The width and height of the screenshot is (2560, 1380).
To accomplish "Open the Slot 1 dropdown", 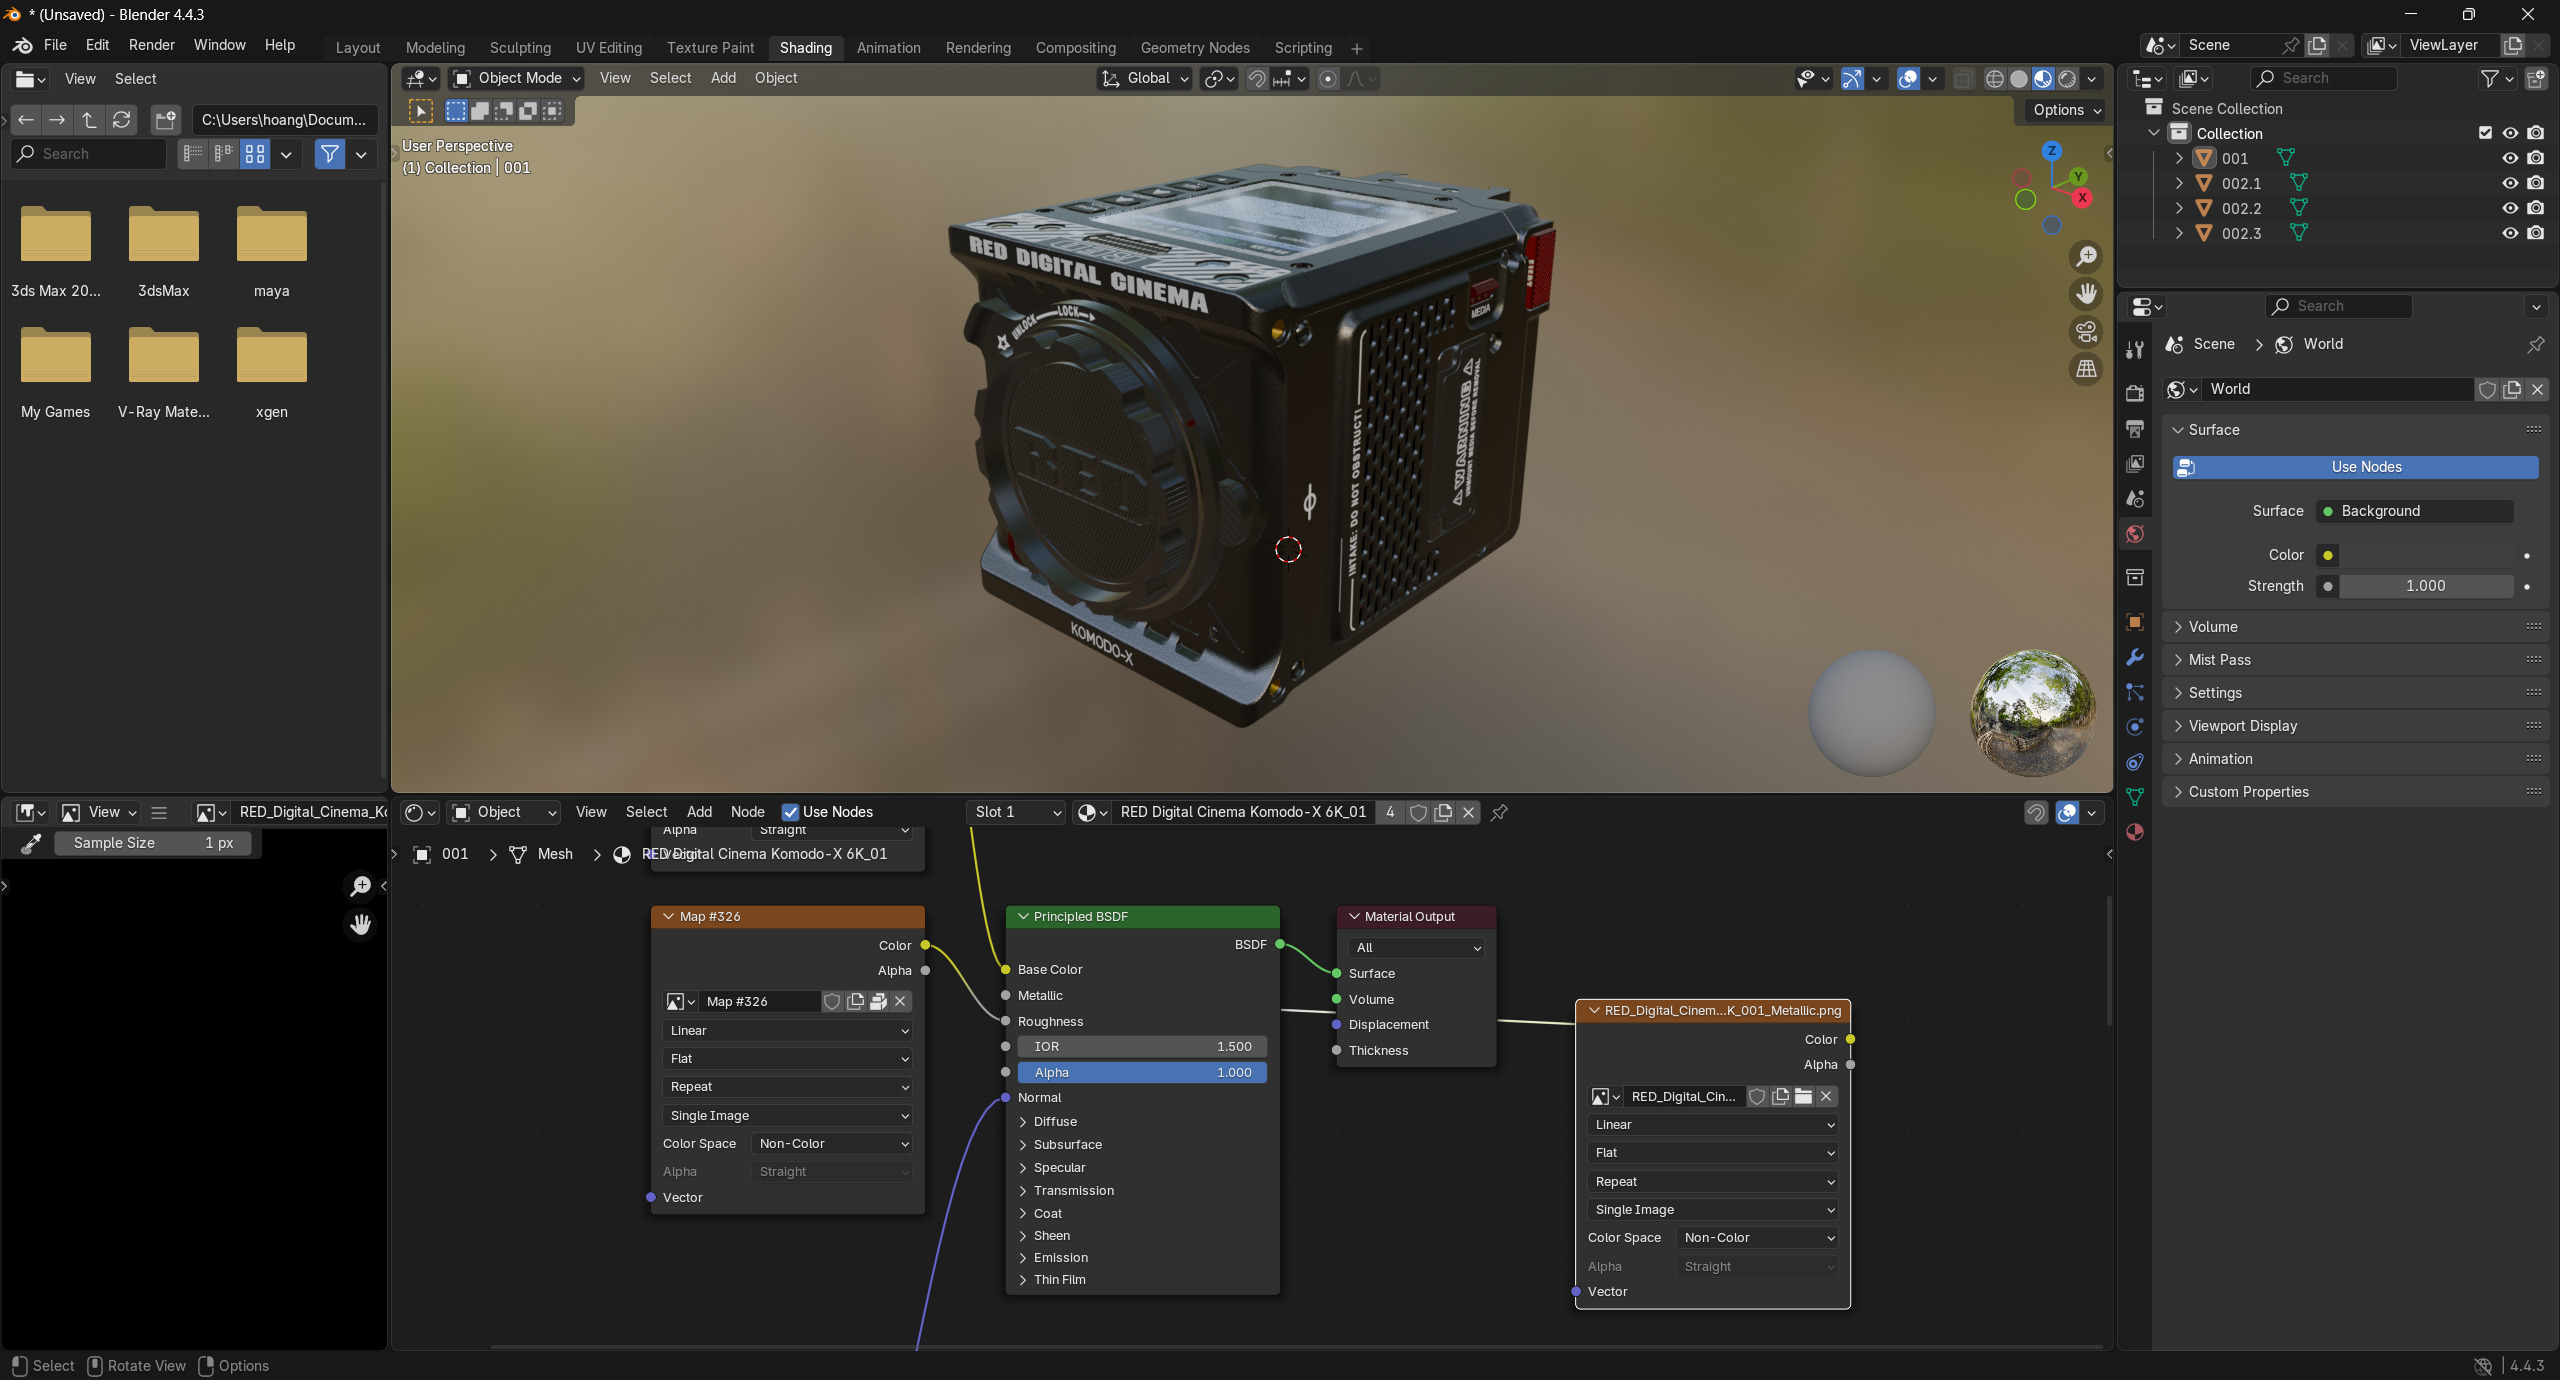I will pos(1016,812).
